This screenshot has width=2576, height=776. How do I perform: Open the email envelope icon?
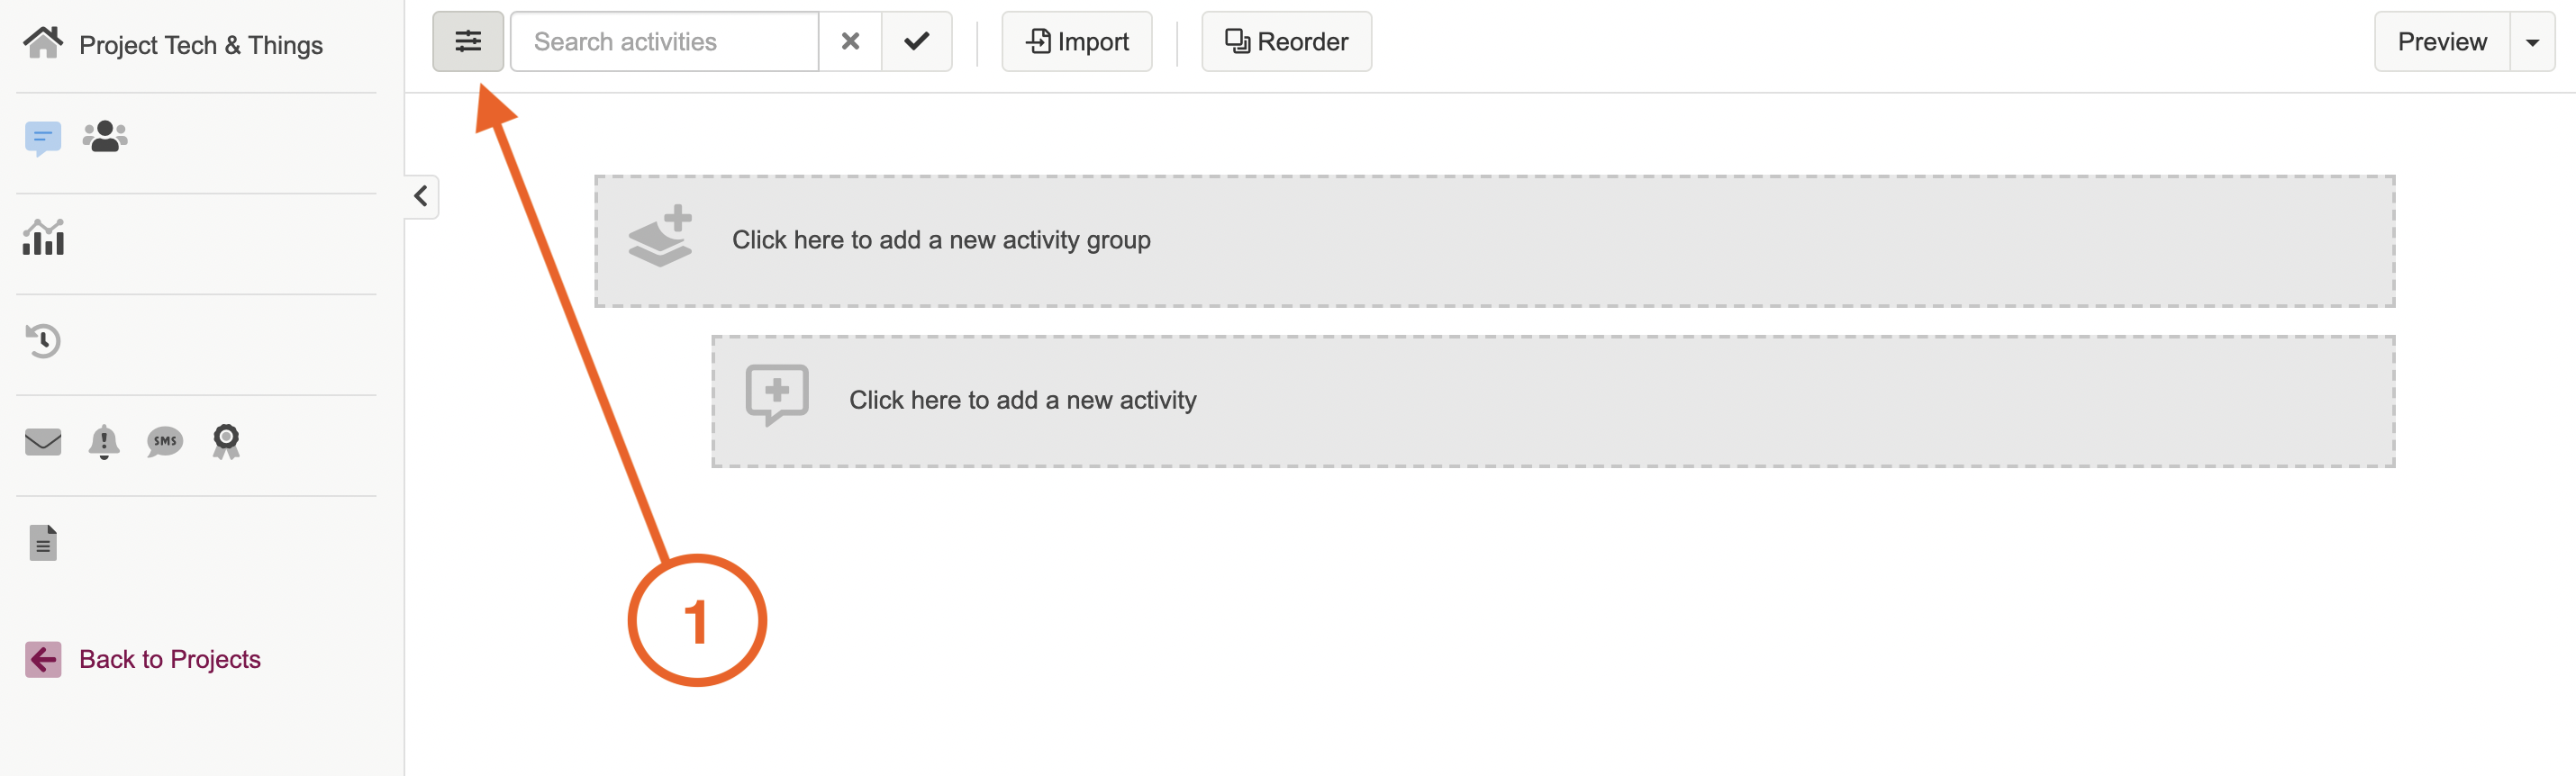click(x=43, y=441)
